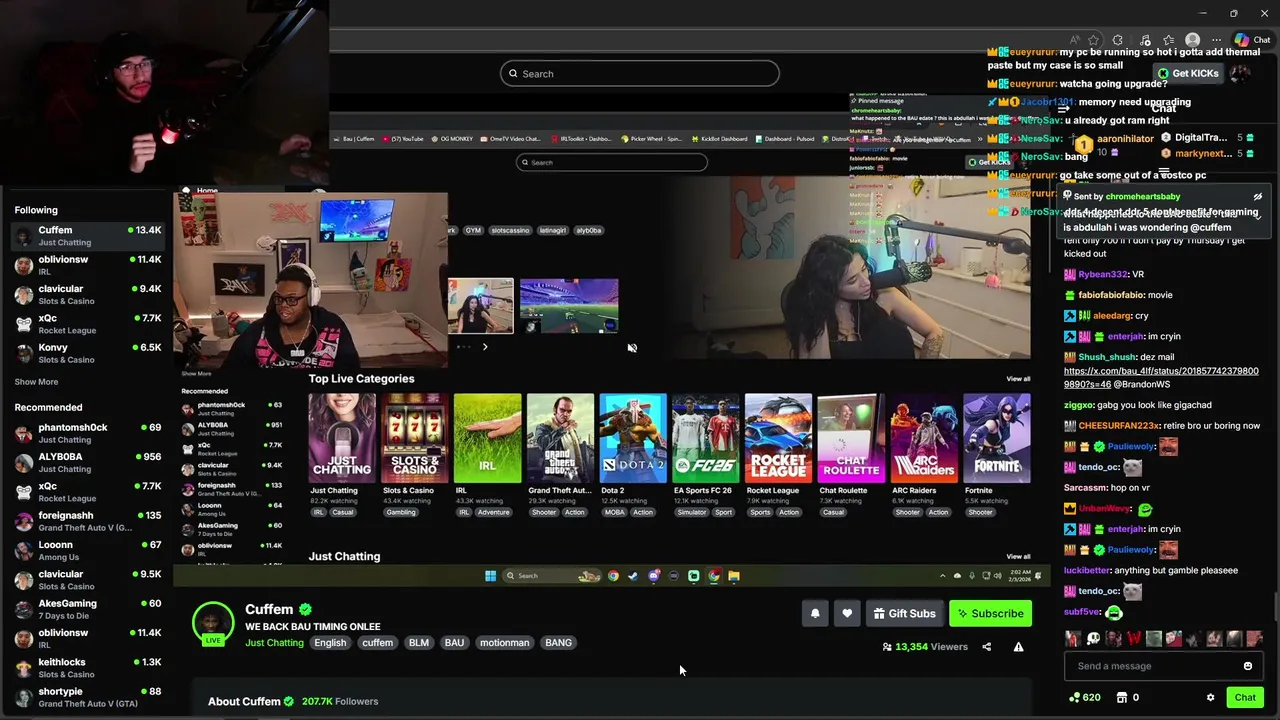
Task: Open Chrome icon in streamed taskbar
Action: click(x=613, y=576)
